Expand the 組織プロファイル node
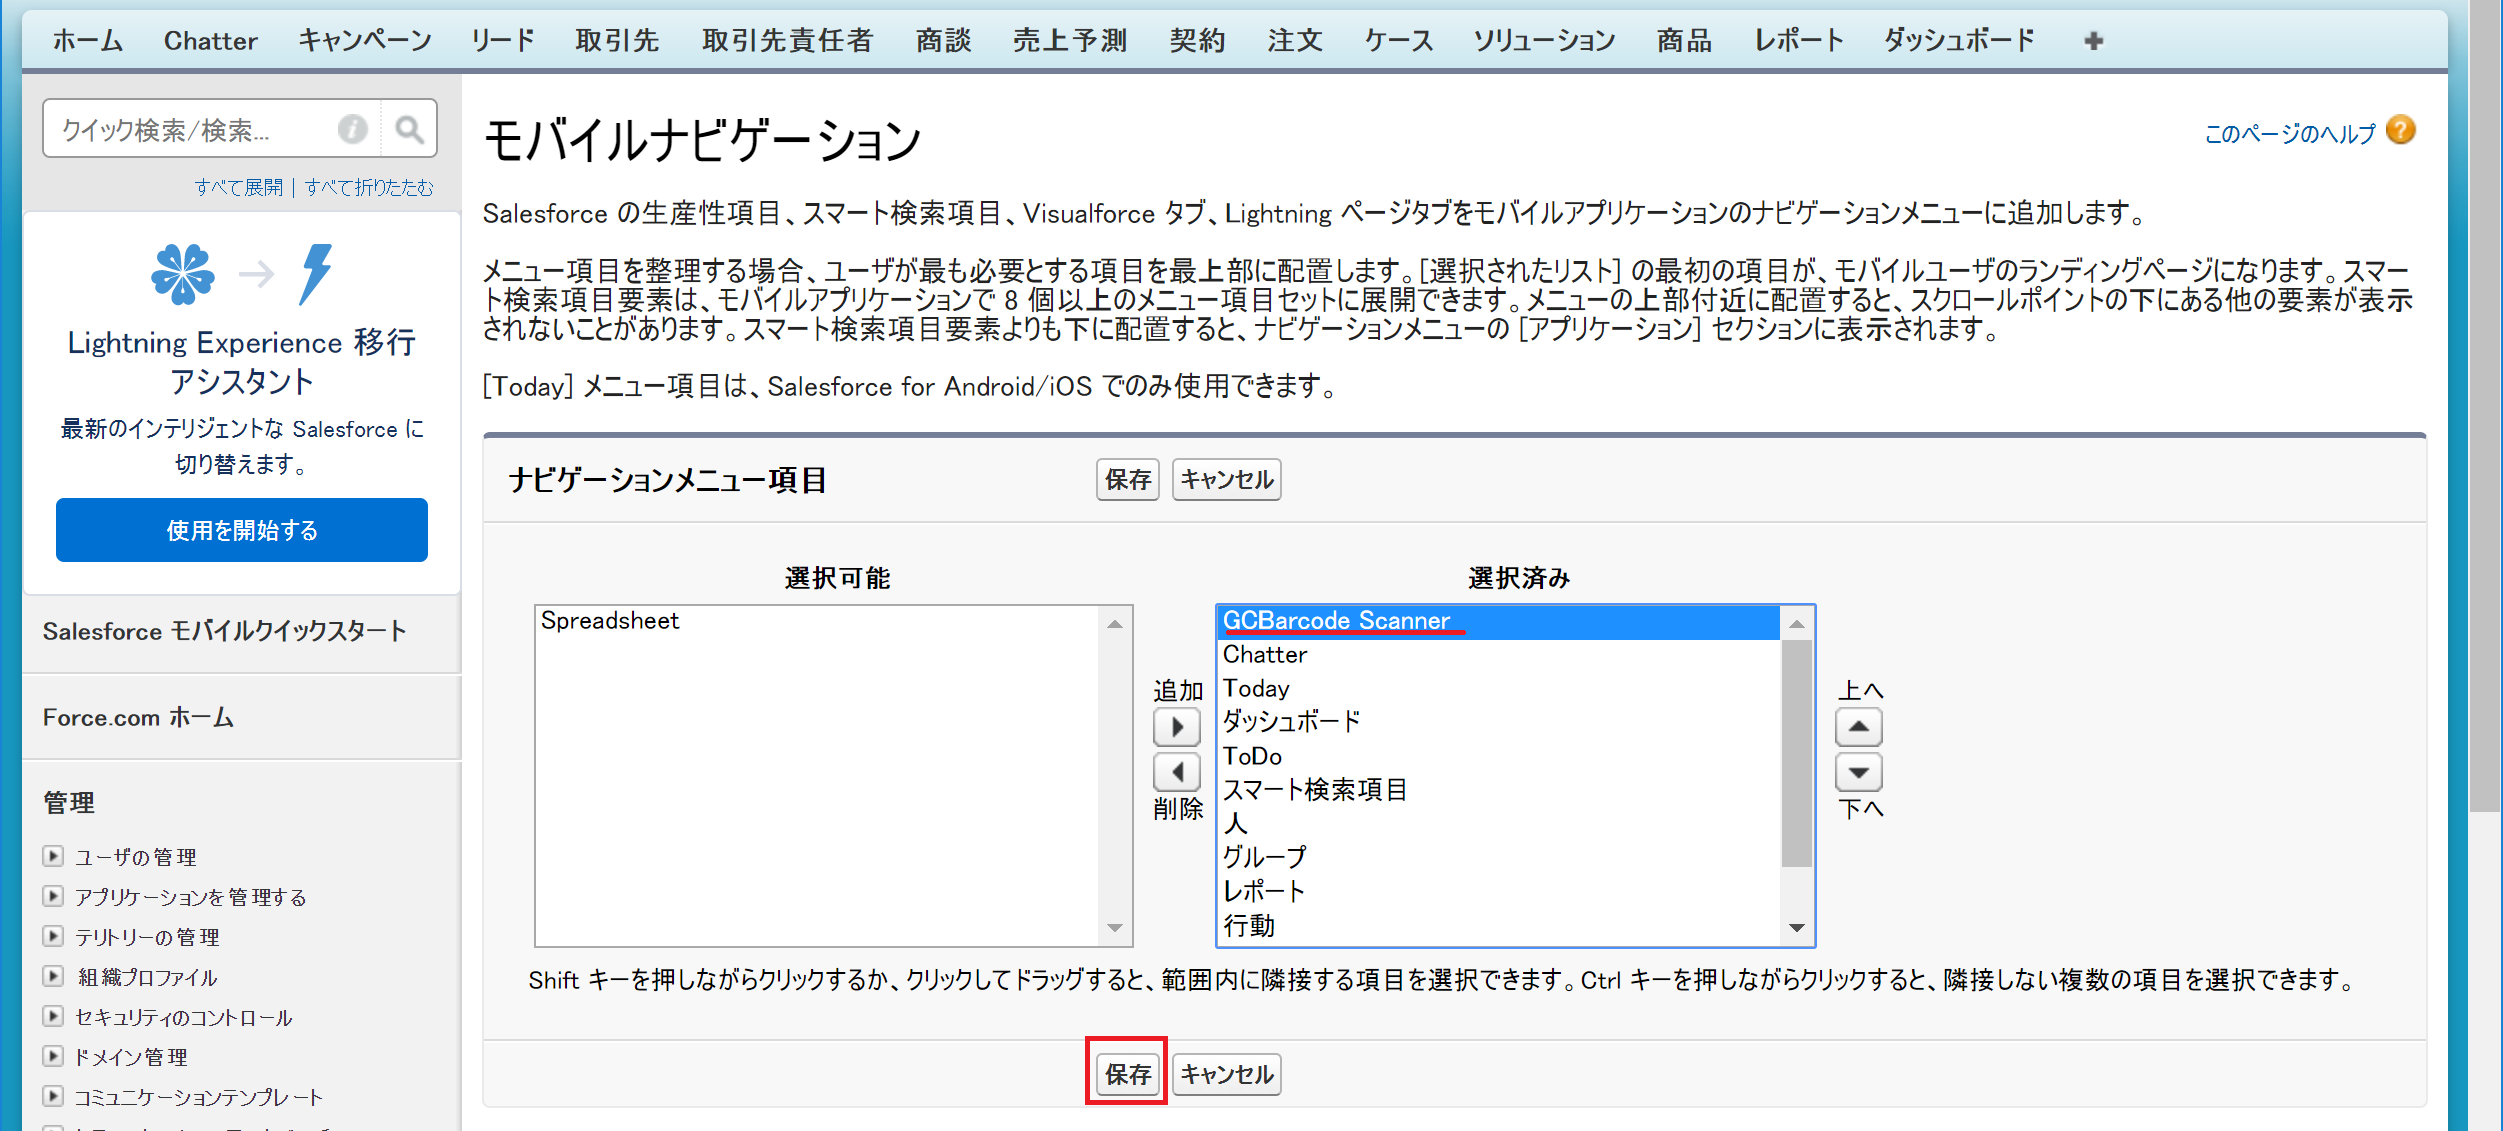 pos(53,976)
